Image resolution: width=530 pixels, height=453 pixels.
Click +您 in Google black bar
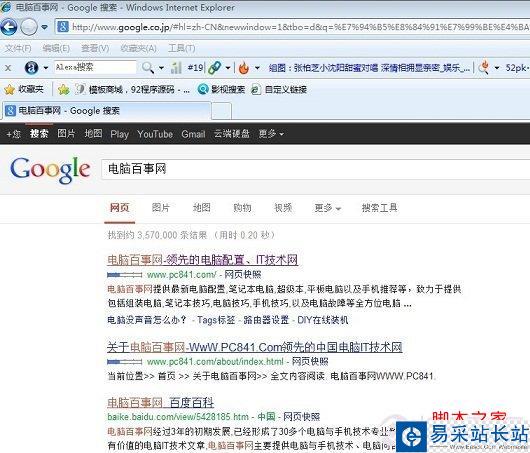[x=14, y=134]
